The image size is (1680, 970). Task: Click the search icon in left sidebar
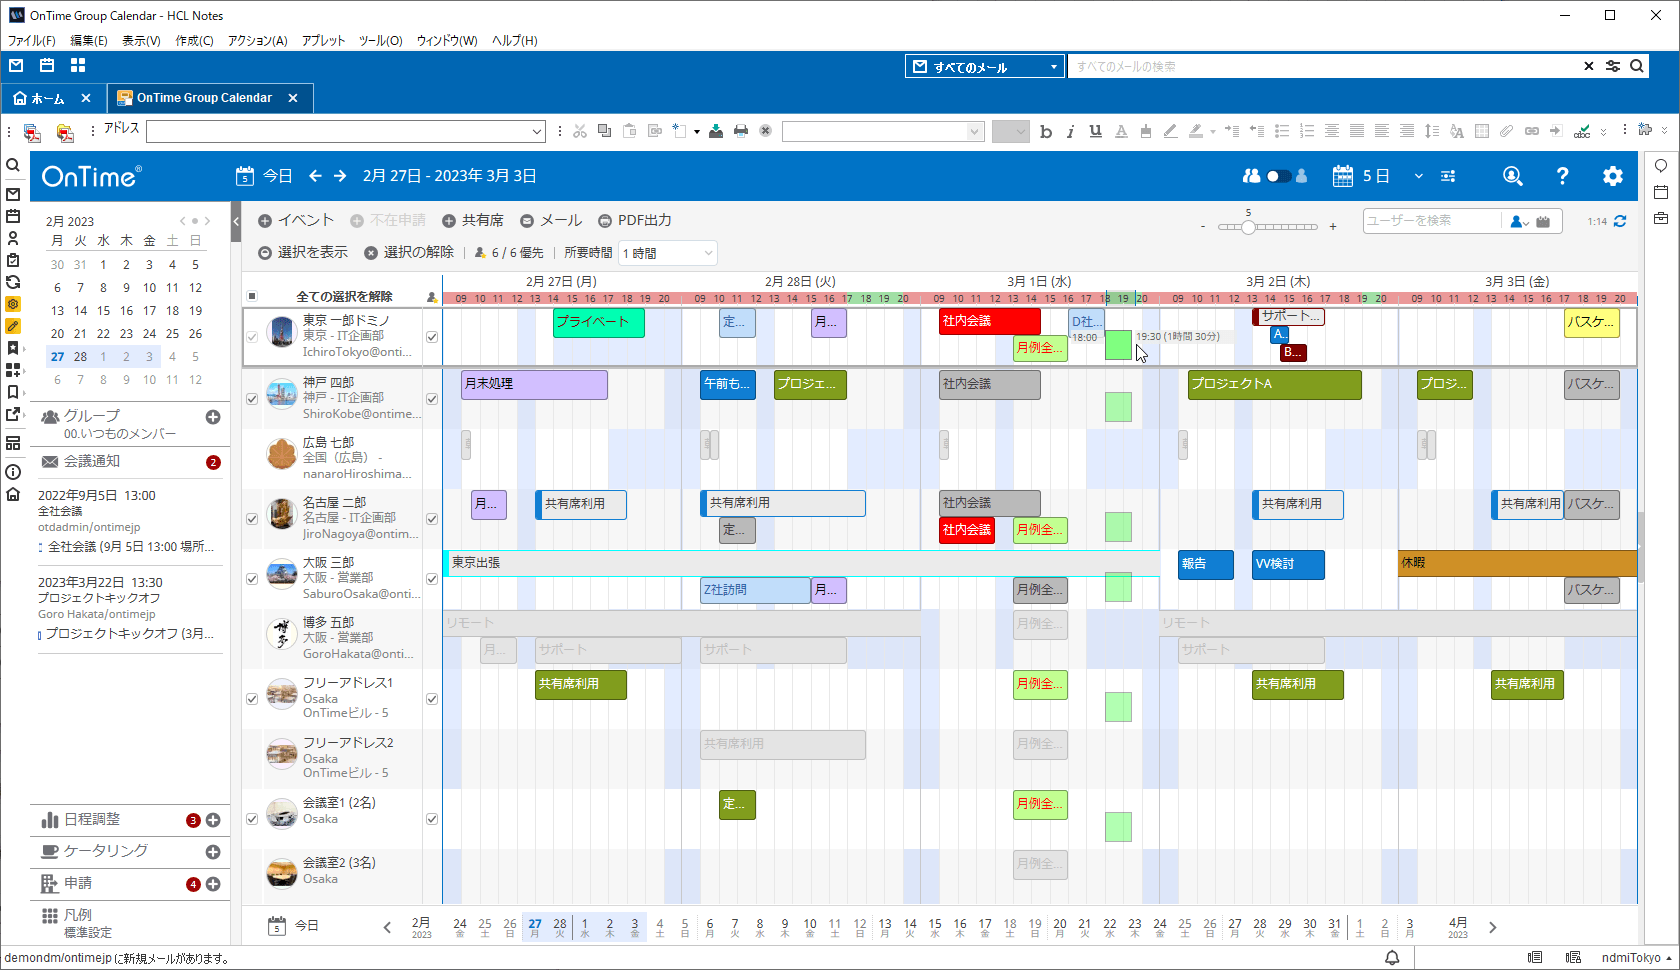(13, 165)
